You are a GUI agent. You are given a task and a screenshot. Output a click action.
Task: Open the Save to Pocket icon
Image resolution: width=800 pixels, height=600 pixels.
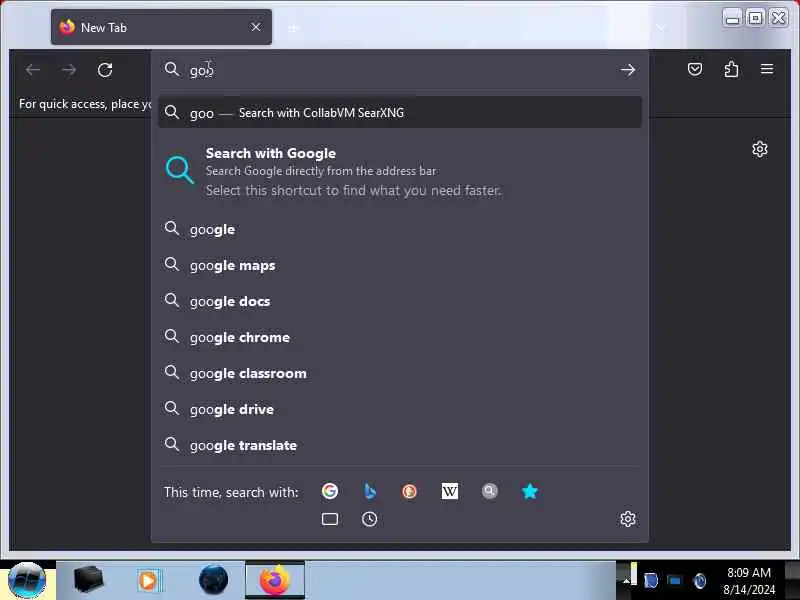[x=694, y=69]
